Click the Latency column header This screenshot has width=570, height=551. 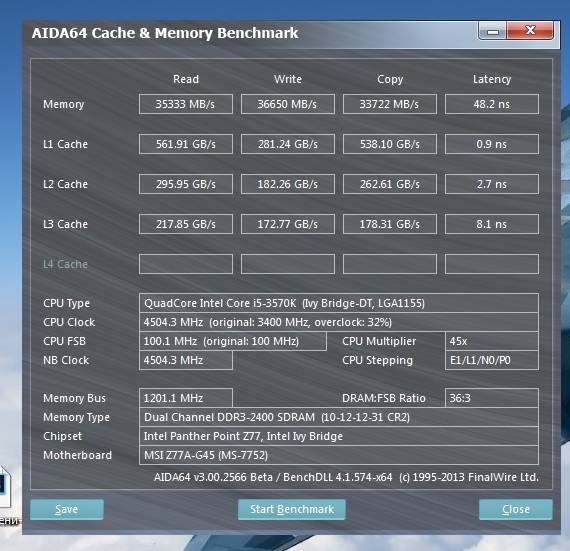(x=492, y=79)
